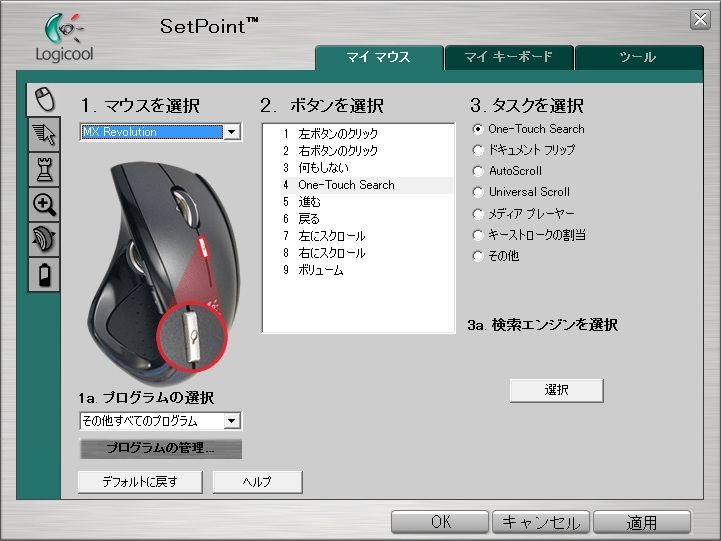
Task: Open the magnifier zoom settings icon
Action: [44, 205]
